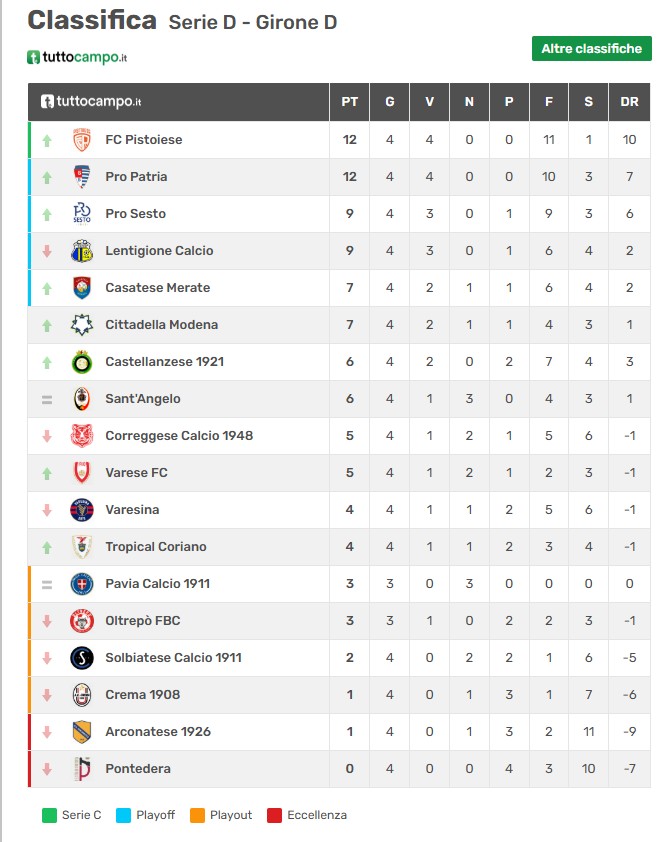This screenshot has width=665, height=842.
Task: Click the red Eccellenza legend swatch
Action: [274, 815]
